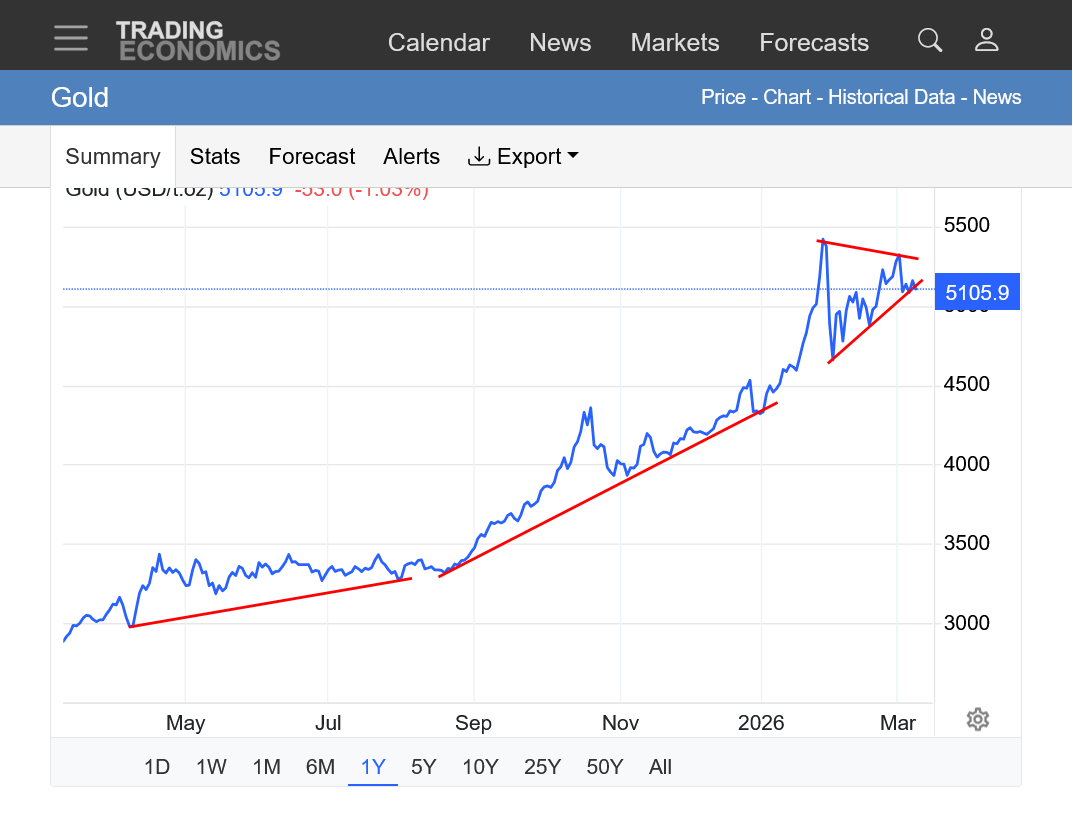The image size is (1073, 828).
Task: Open the user account icon
Action: (x=987, y=40)
